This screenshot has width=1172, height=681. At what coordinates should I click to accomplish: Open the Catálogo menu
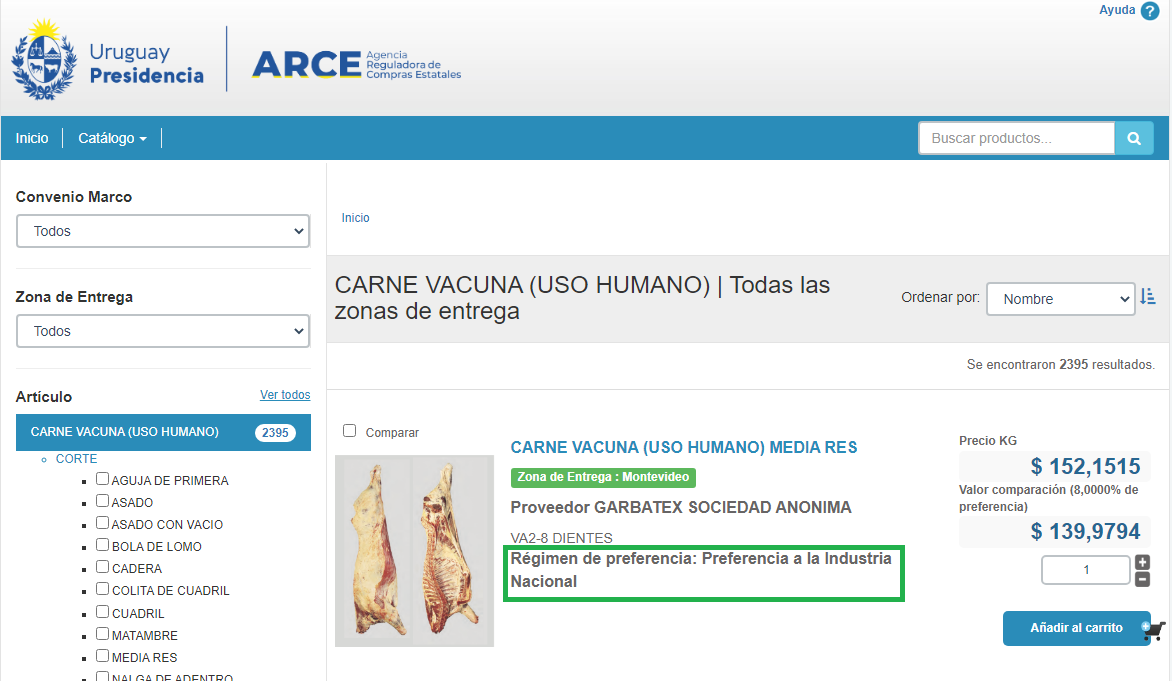(112, 138)
